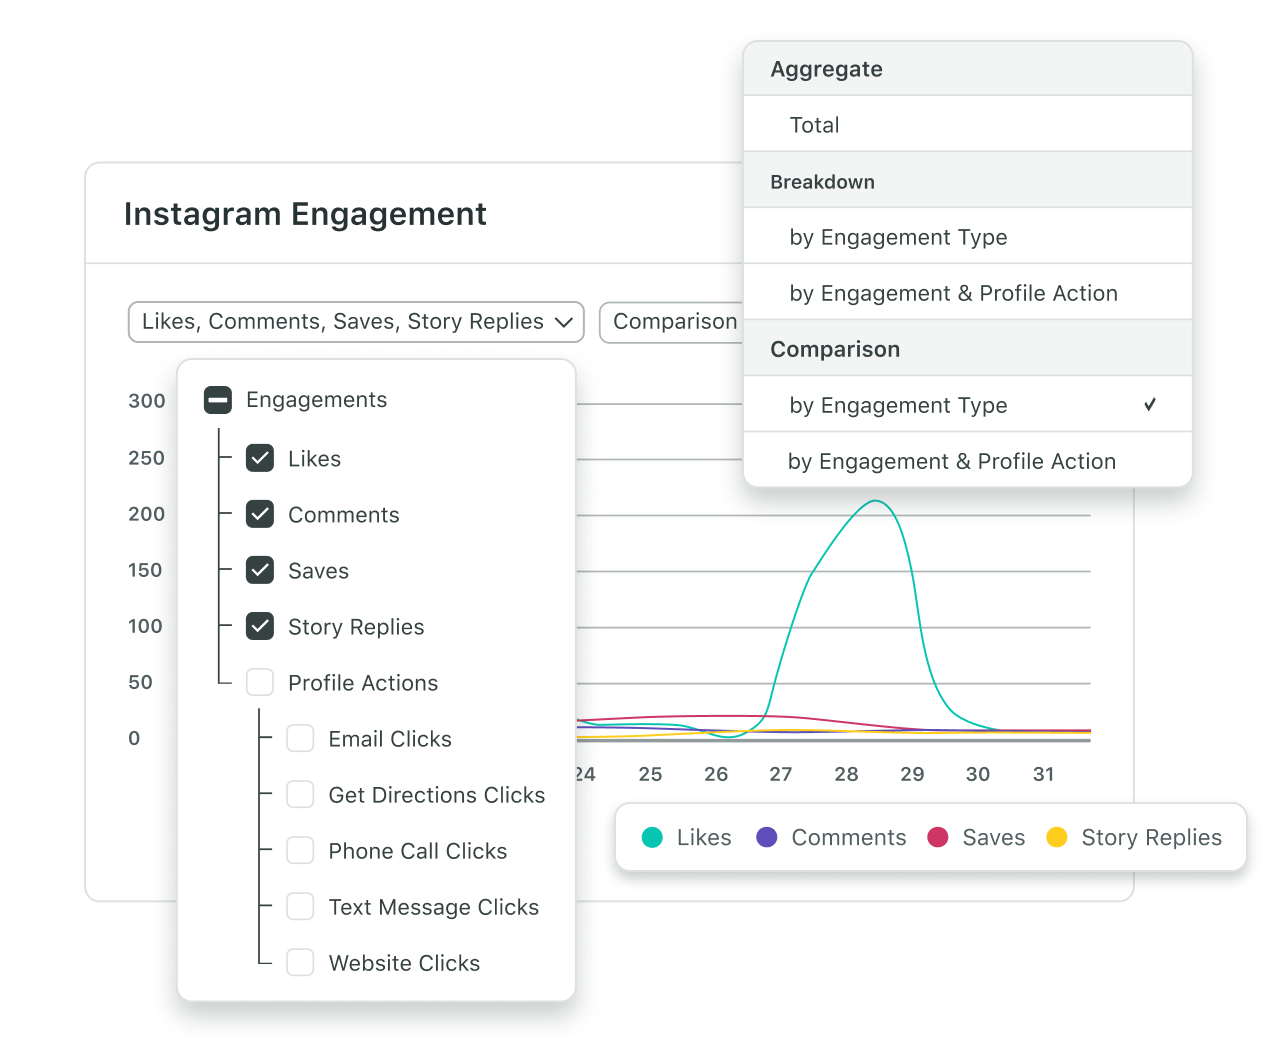Click the x-axis date label 28
The width and height of the screenshot is (1280, 1042).
(846, 774)
